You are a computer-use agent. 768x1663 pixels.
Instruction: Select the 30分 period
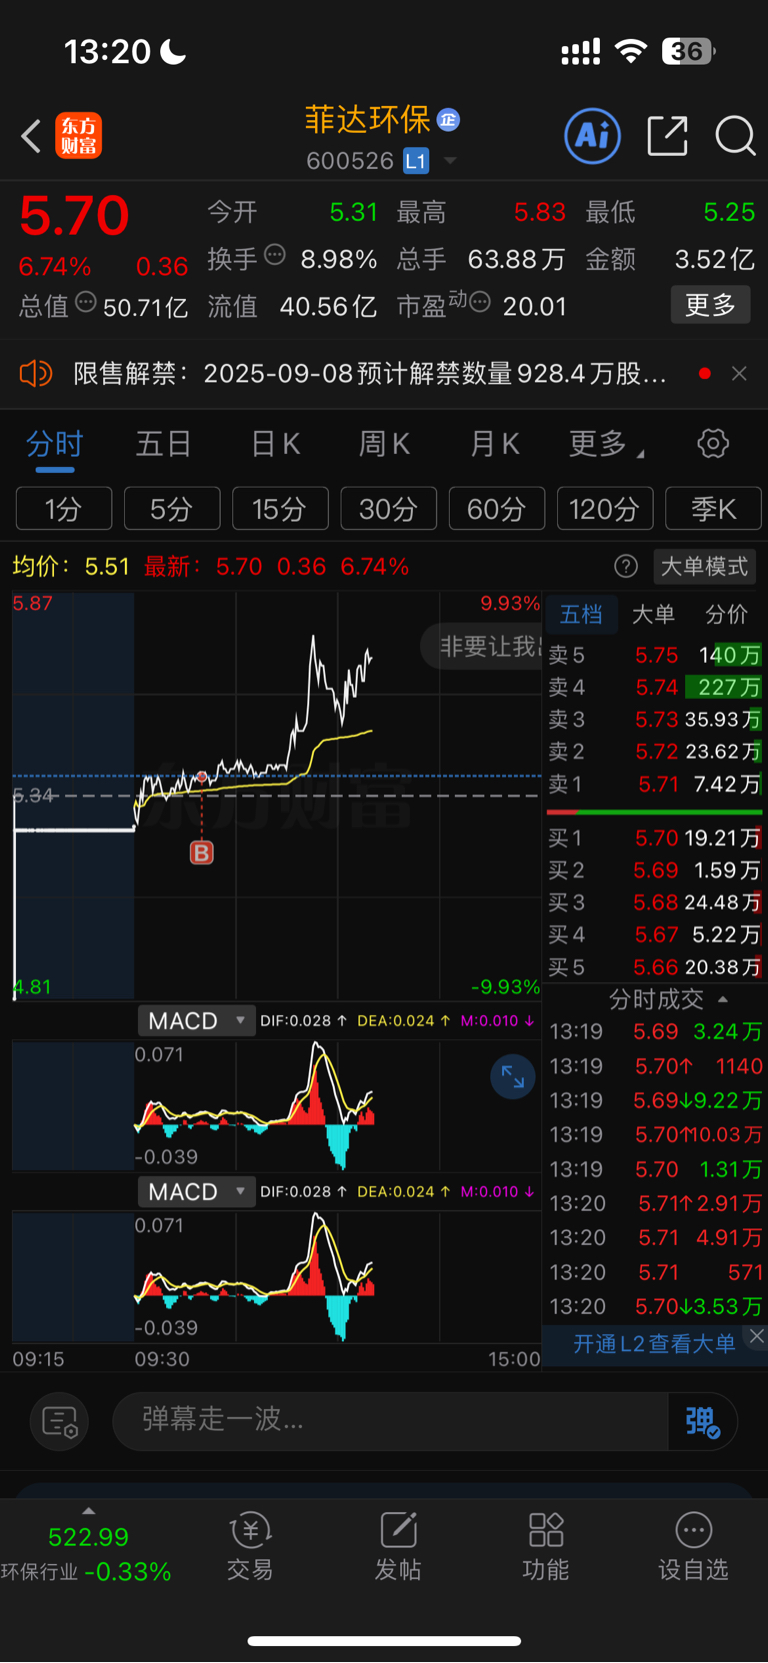pos(388,509)
